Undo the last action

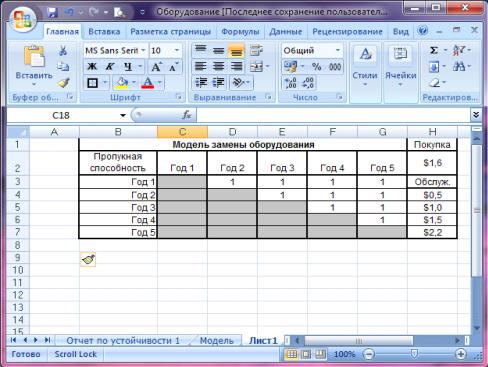point(70,13)
